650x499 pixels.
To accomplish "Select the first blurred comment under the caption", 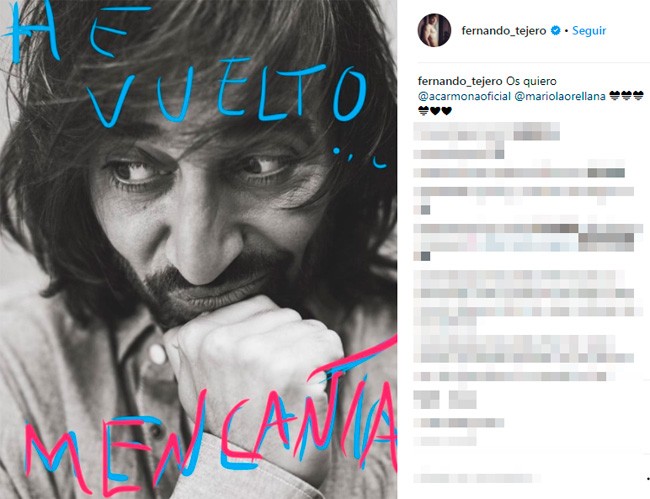I will (487, 140).
